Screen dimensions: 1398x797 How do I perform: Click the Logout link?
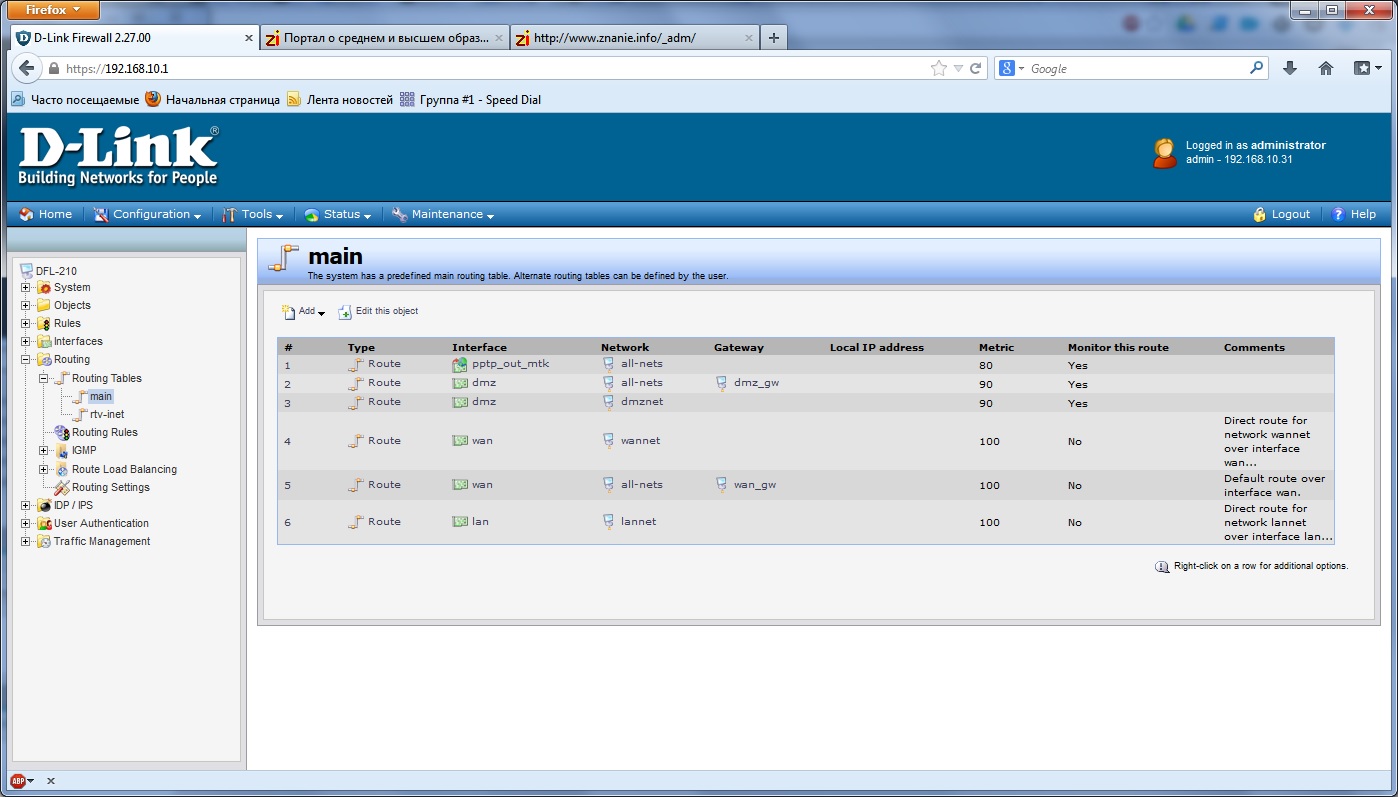[x=1281, y=214]
